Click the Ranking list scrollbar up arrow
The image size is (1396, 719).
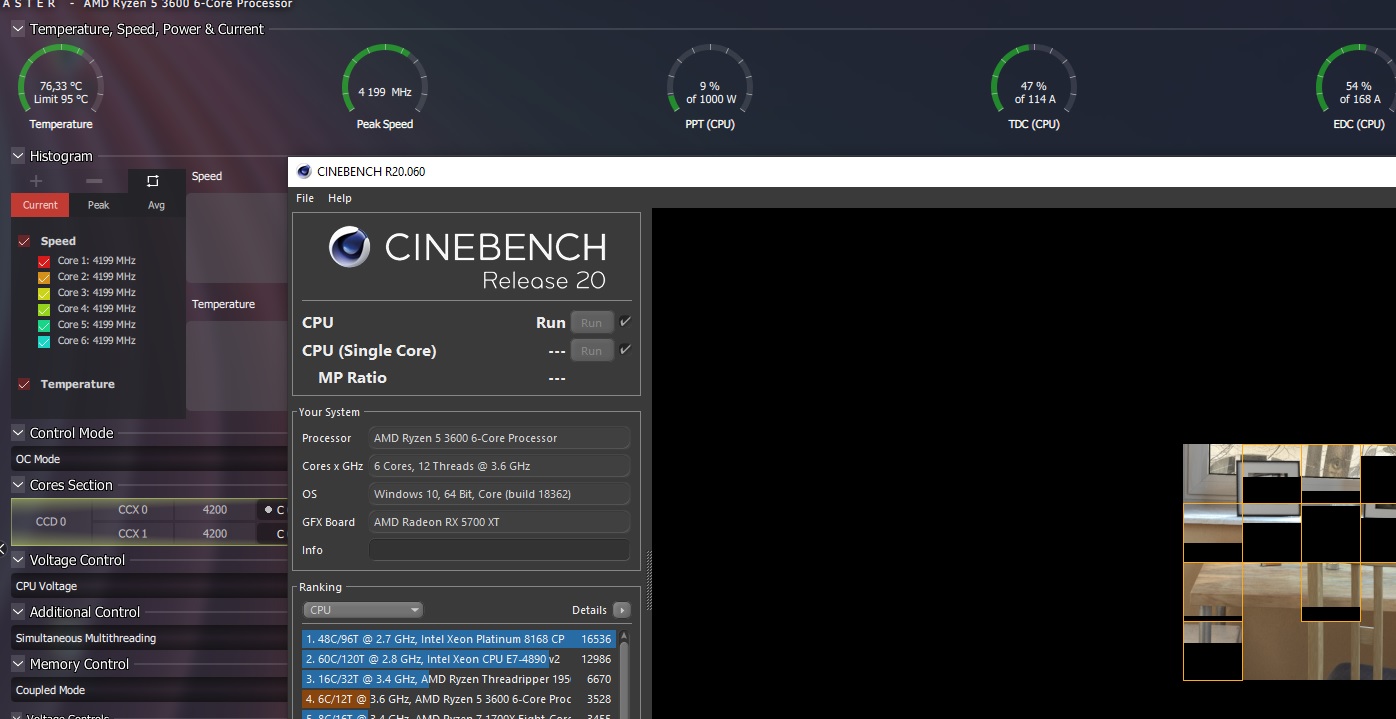coord(625,637)
